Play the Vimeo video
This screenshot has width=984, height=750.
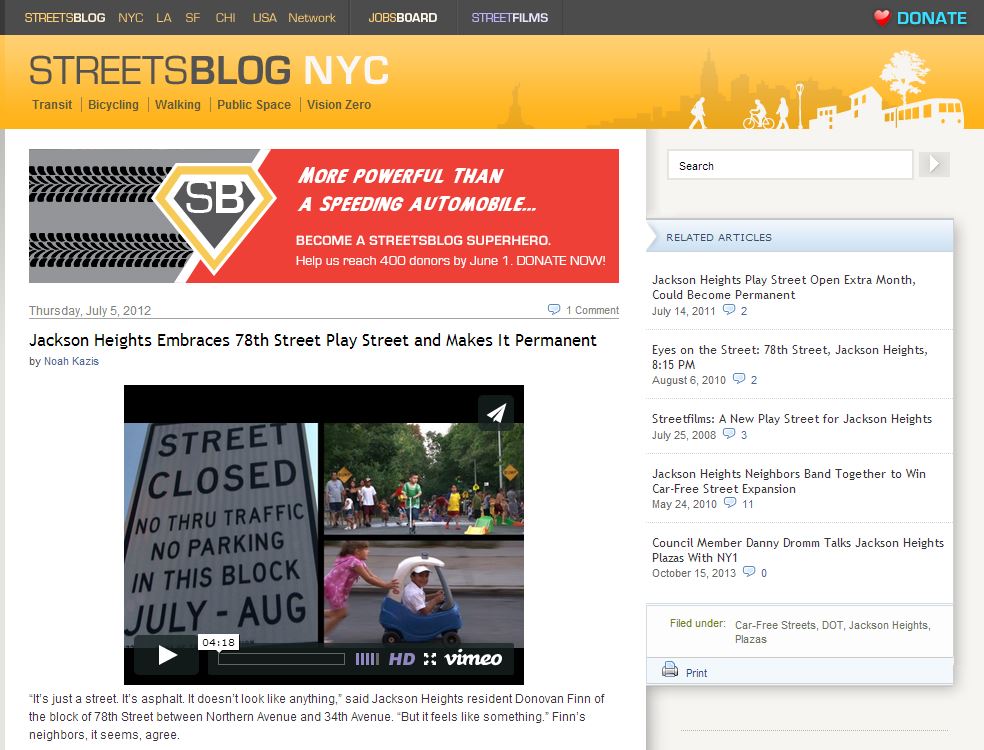[x=167, y=655]
